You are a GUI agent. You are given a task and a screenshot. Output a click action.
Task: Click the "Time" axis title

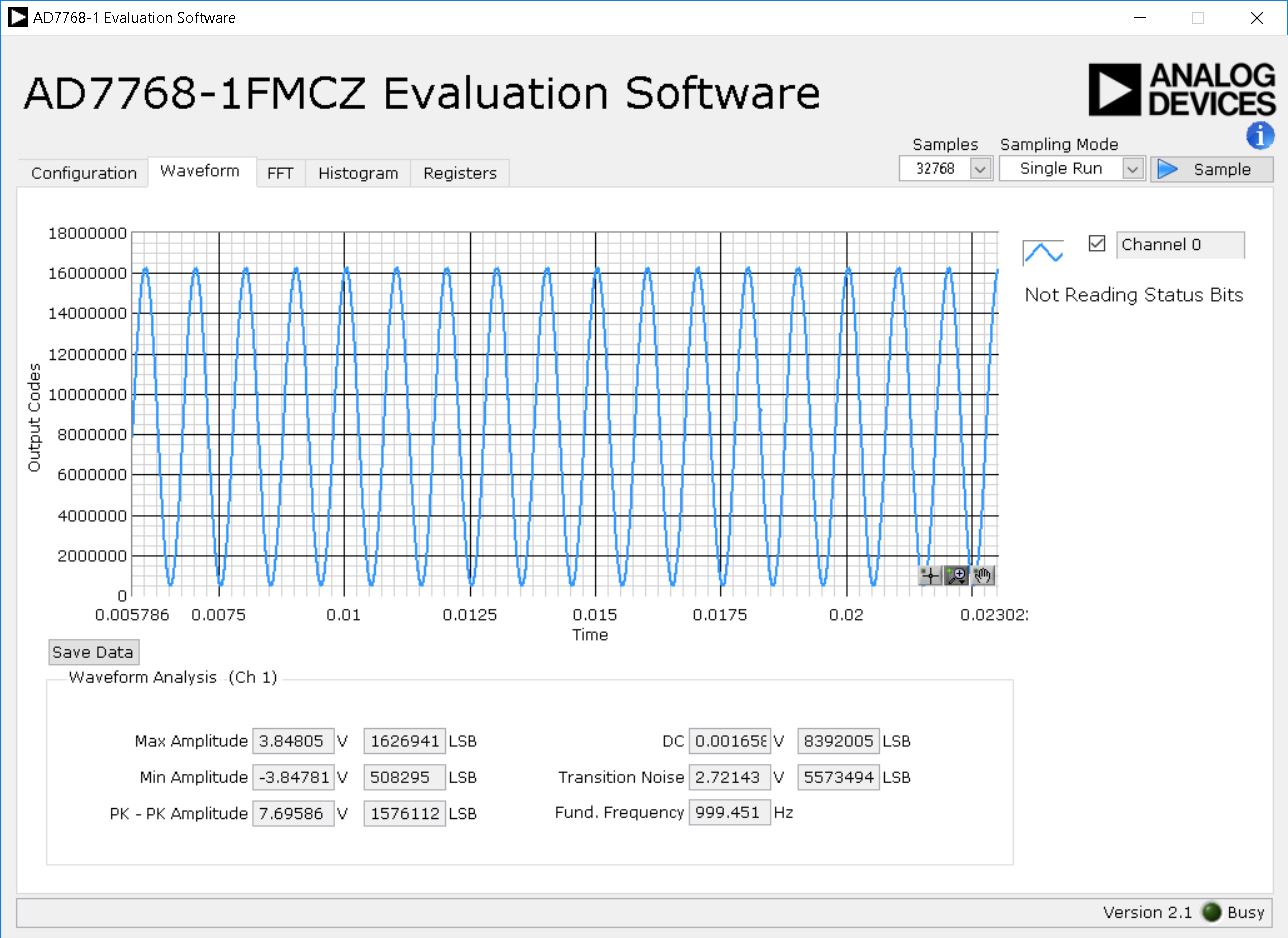point(590,635)
